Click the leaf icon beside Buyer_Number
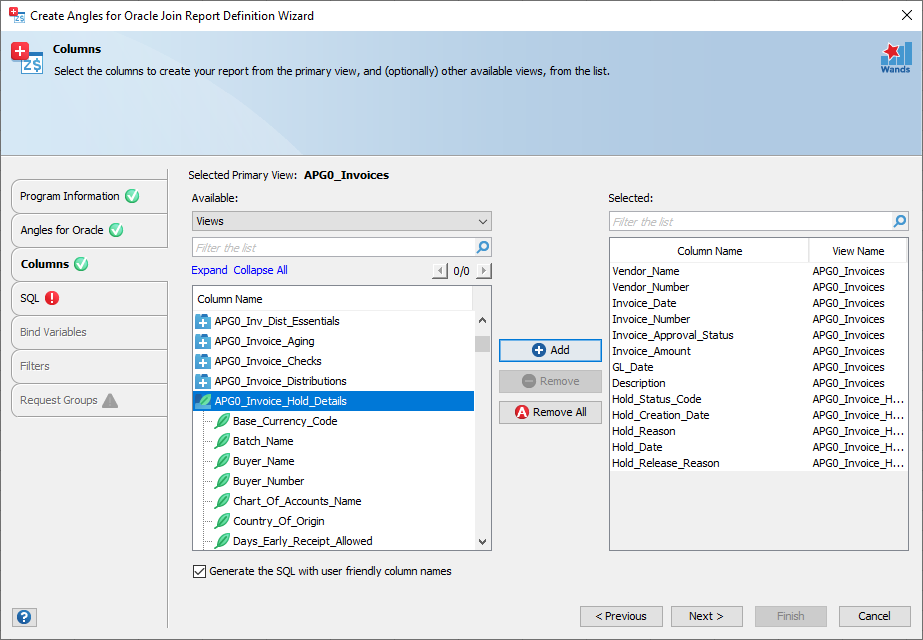Image resolution: width=923 pixels, height=640 pixels. [222, 481]
